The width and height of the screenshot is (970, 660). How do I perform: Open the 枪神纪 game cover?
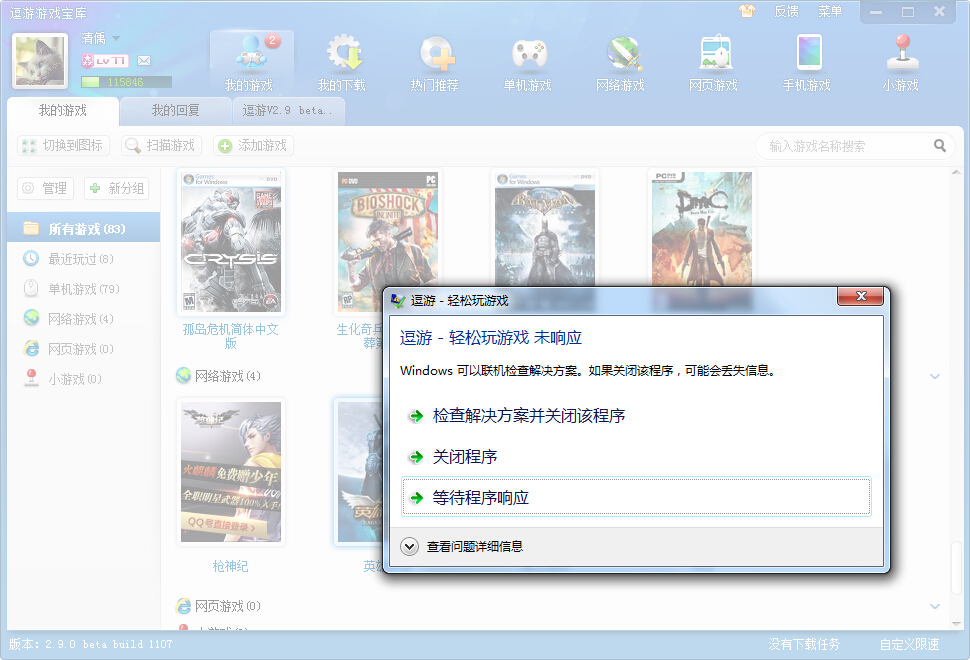tap(231, 472)
